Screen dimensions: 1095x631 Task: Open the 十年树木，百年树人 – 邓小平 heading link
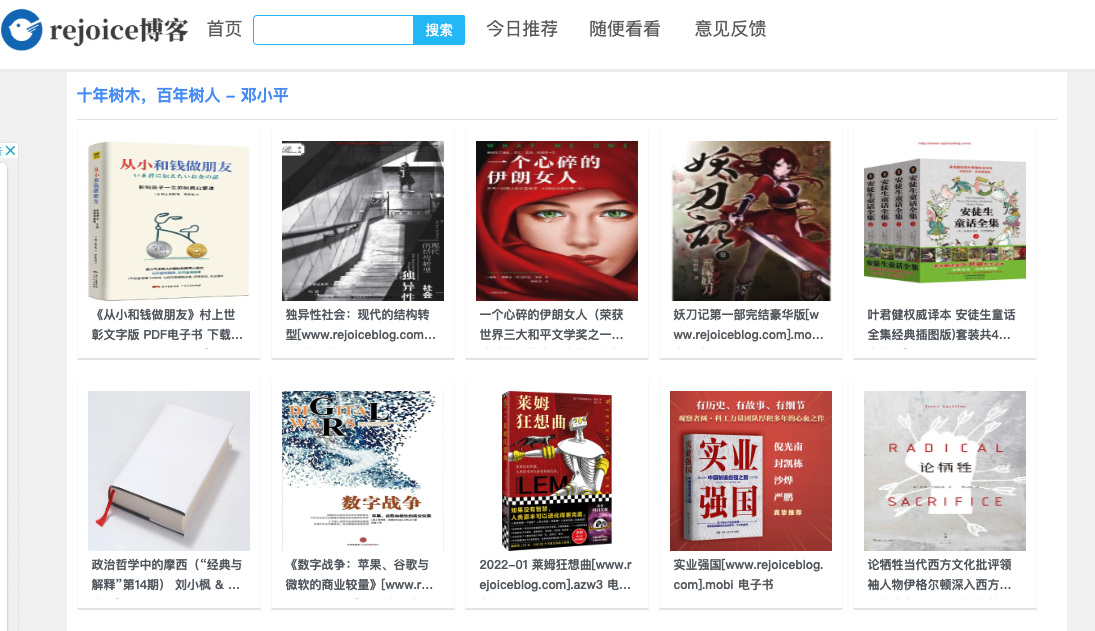[182, 95]
